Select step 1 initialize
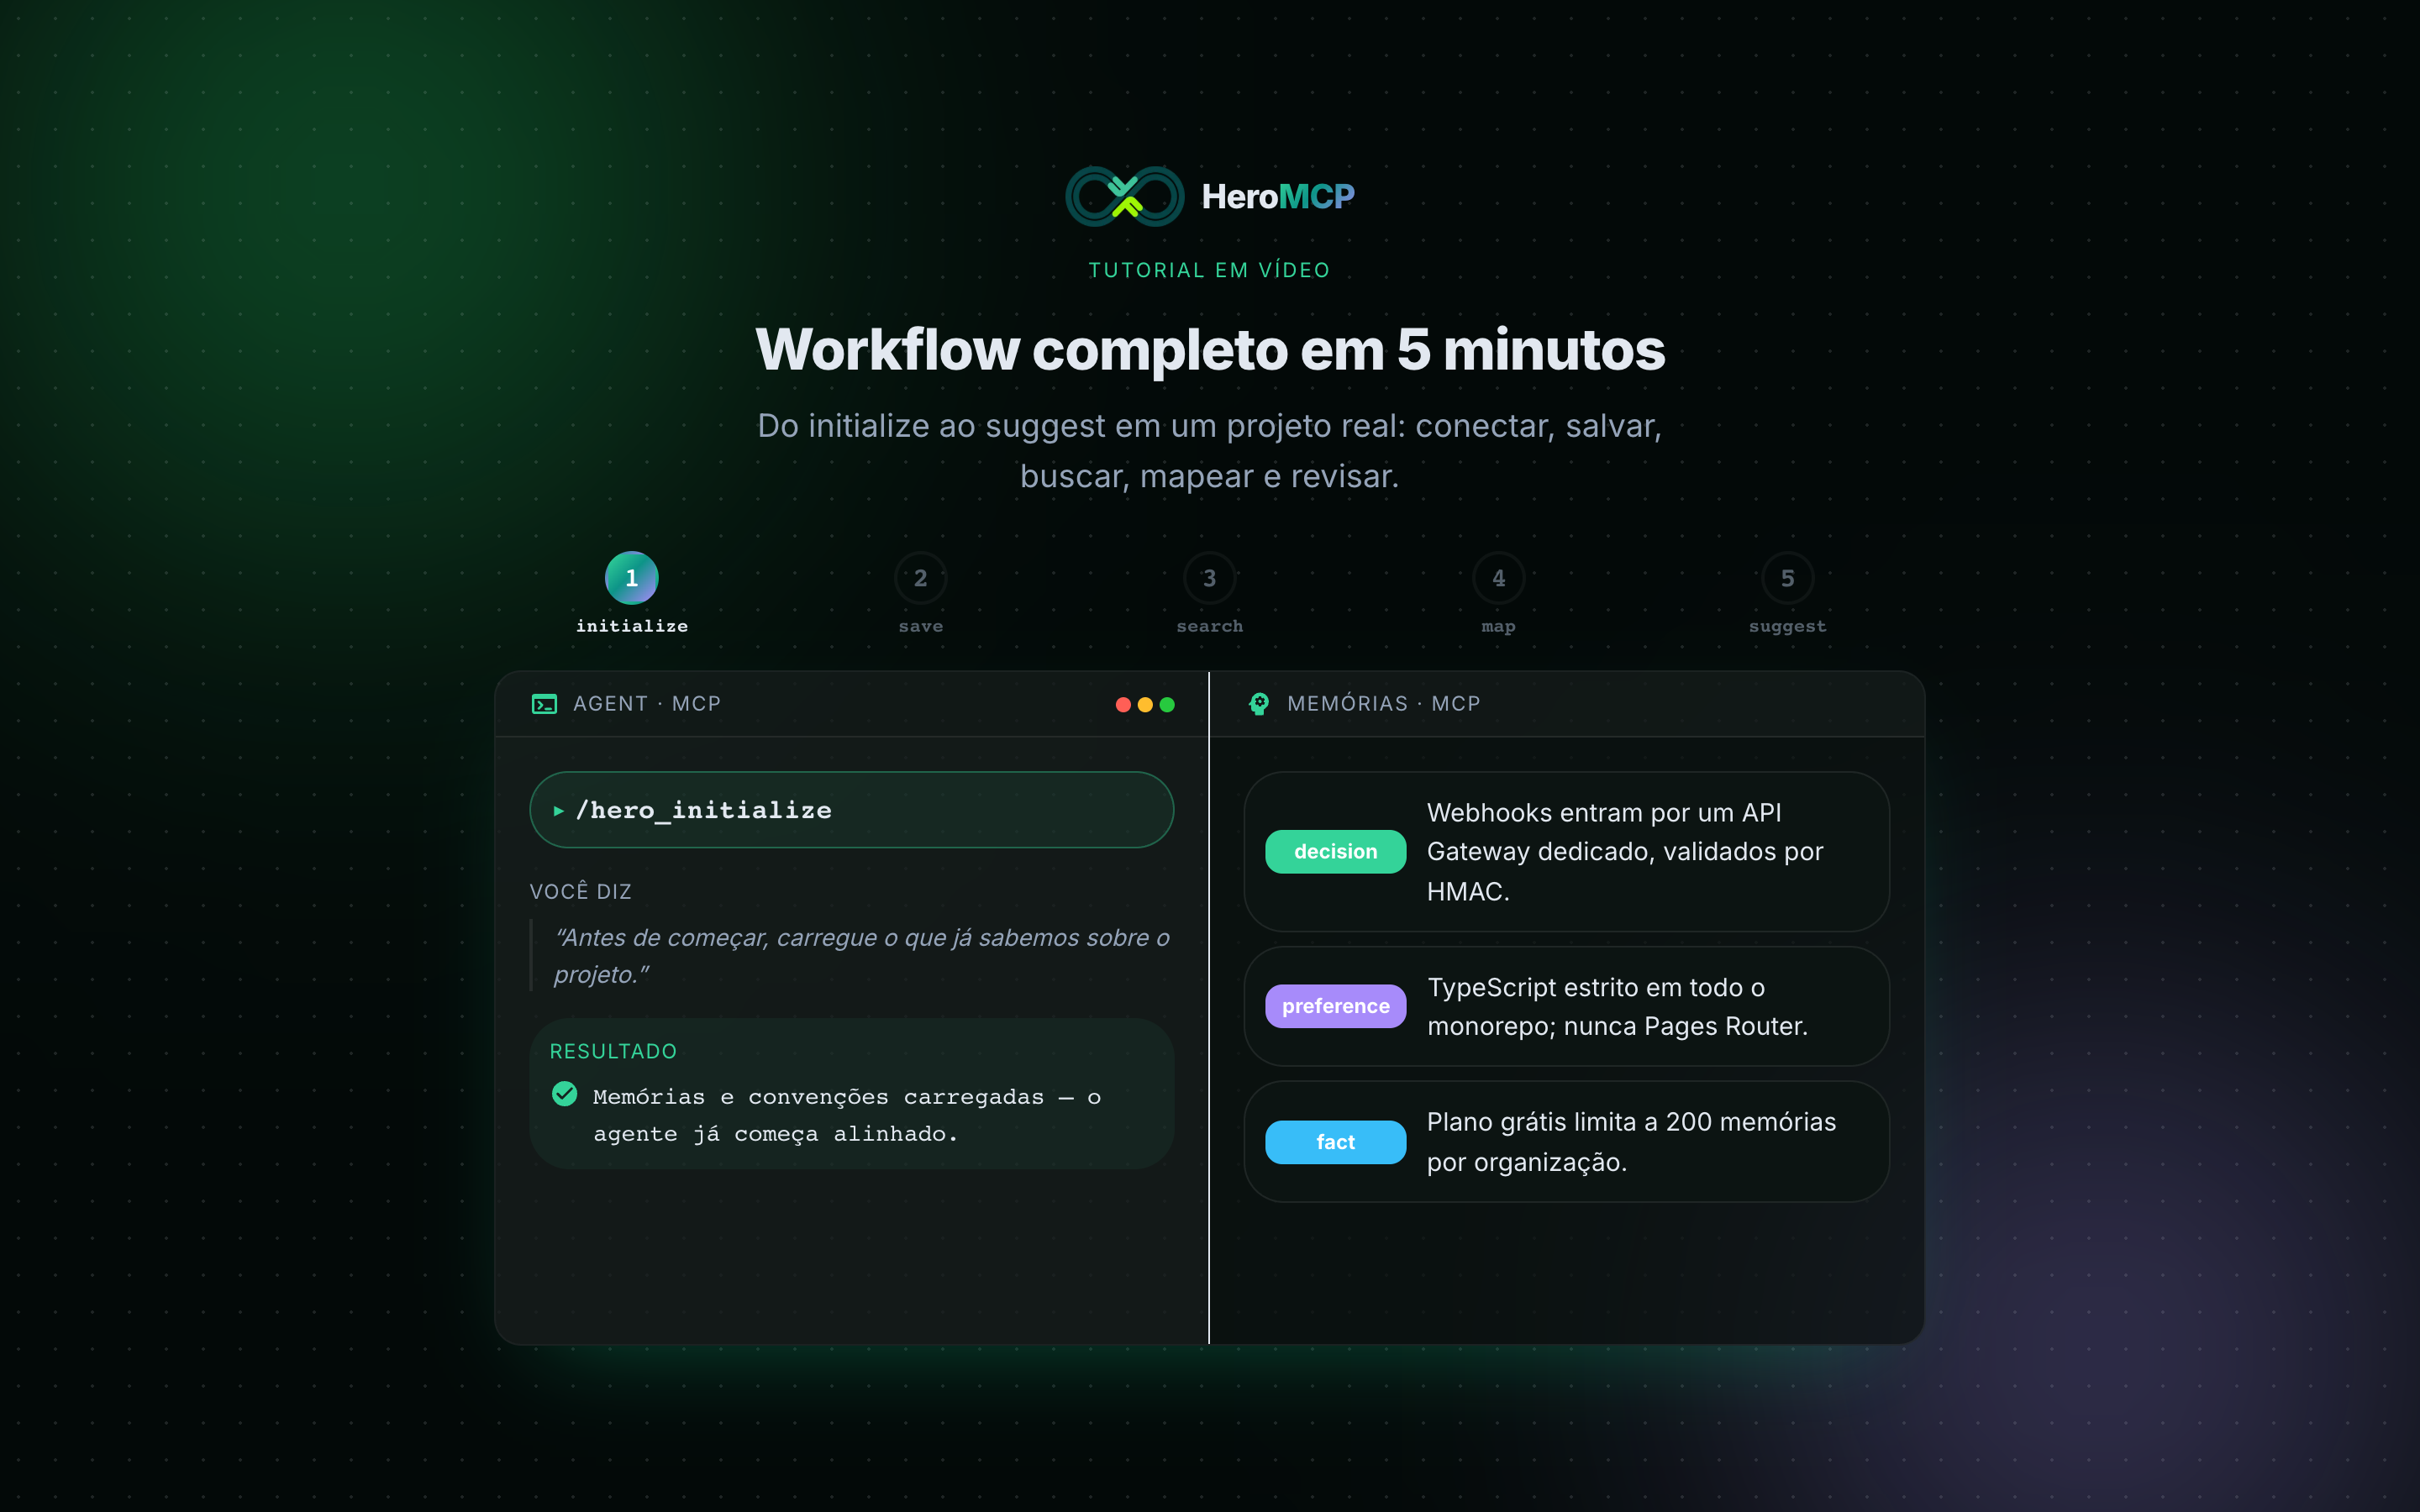This screenshot has width=2420, height=1512. tap(632, 593)
